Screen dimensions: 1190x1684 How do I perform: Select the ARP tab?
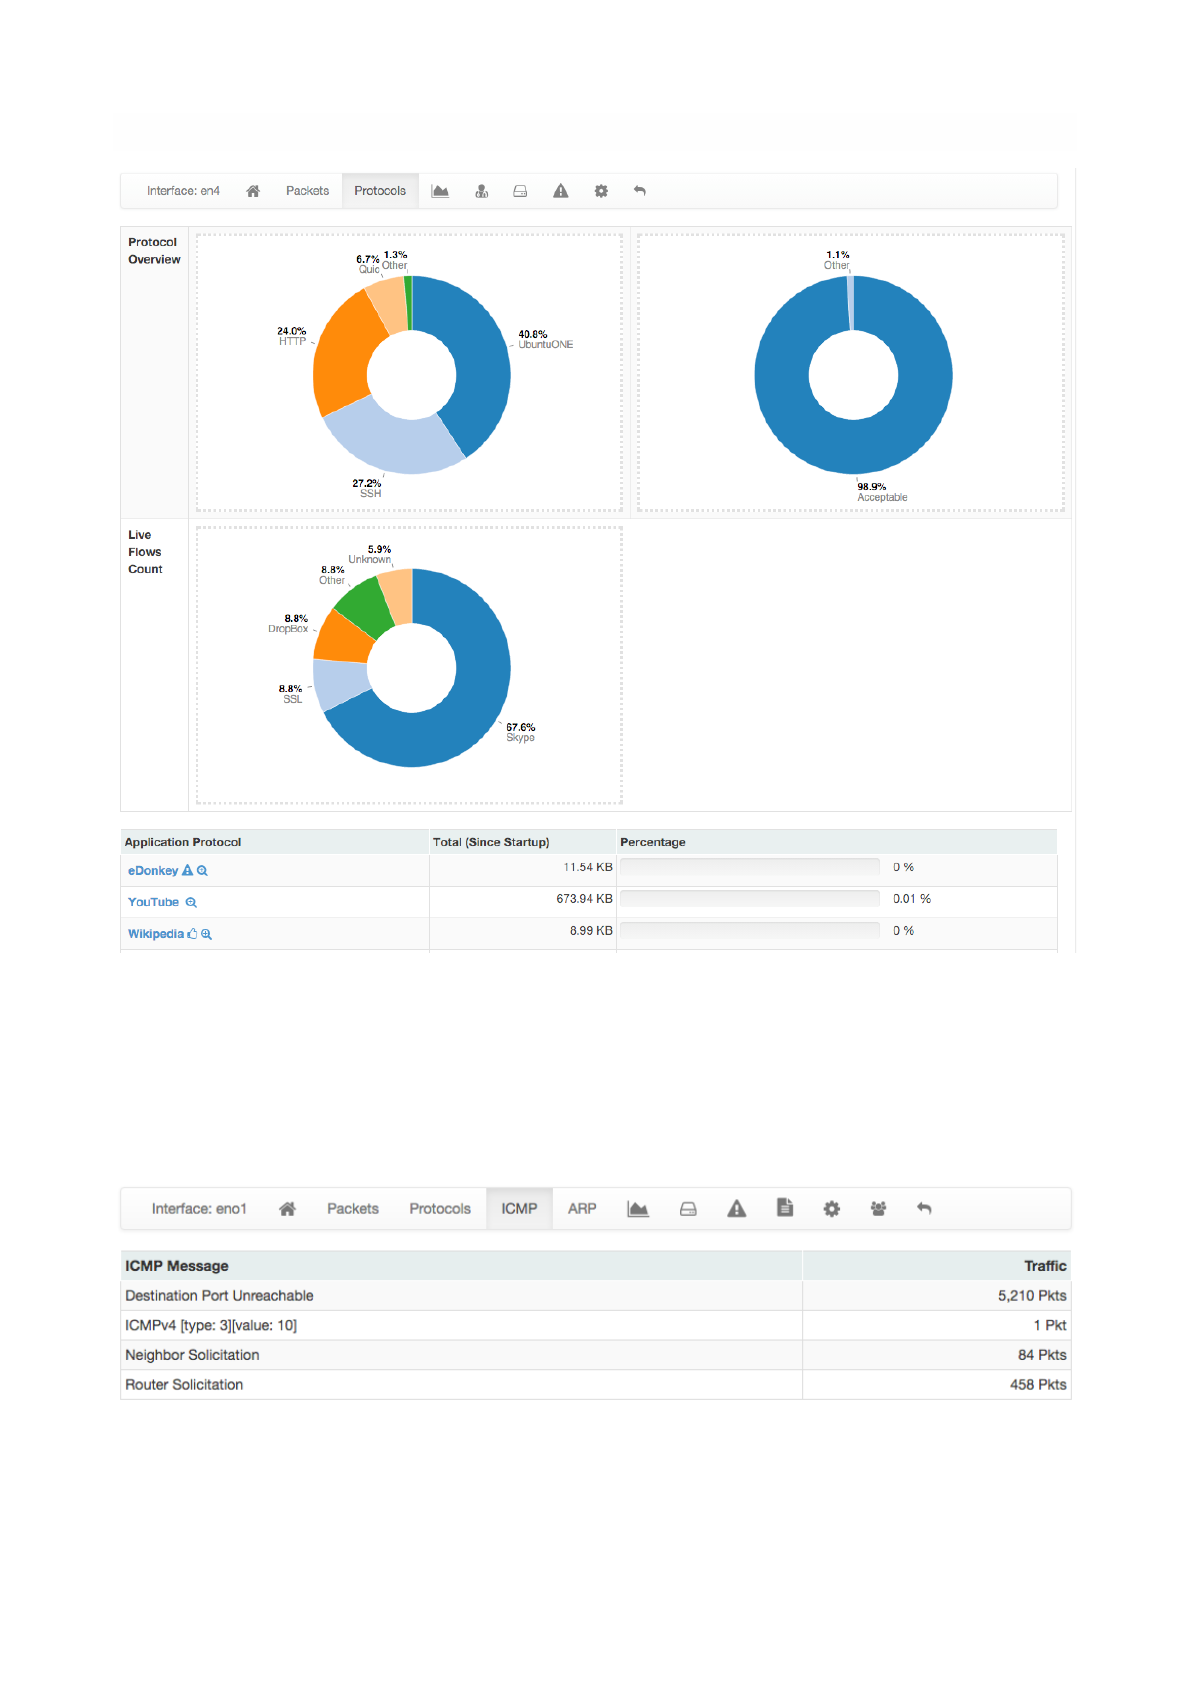click(x=582, y=1209)
